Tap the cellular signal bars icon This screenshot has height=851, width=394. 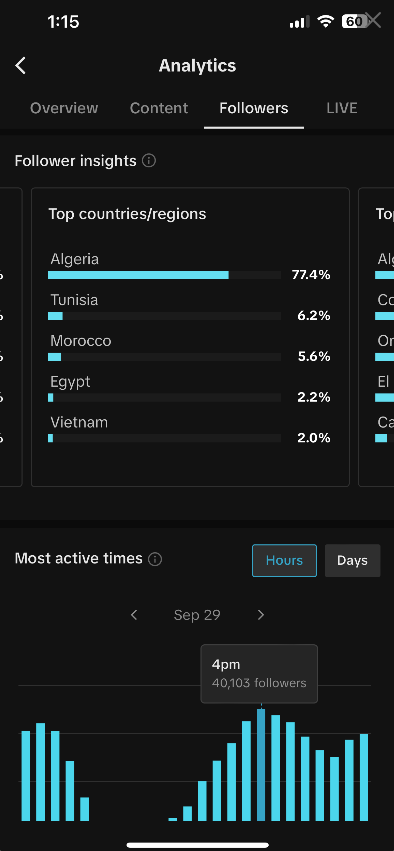(x=300, y=22)
